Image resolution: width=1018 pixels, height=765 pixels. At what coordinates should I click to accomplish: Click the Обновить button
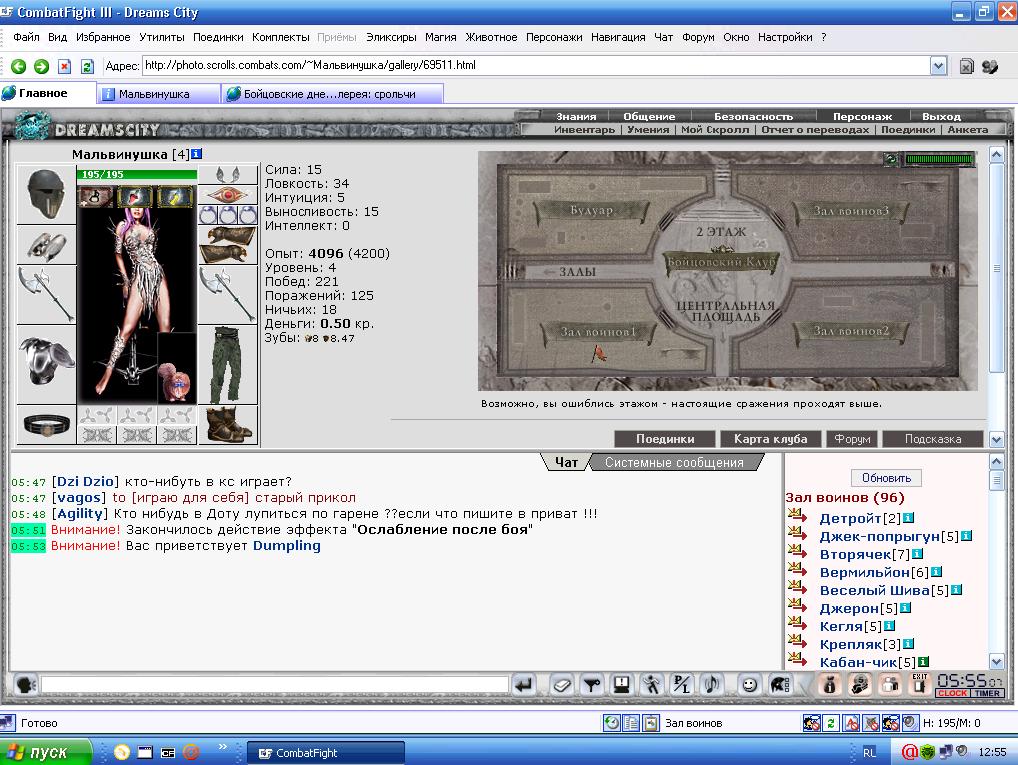click(x=886, y=478)
